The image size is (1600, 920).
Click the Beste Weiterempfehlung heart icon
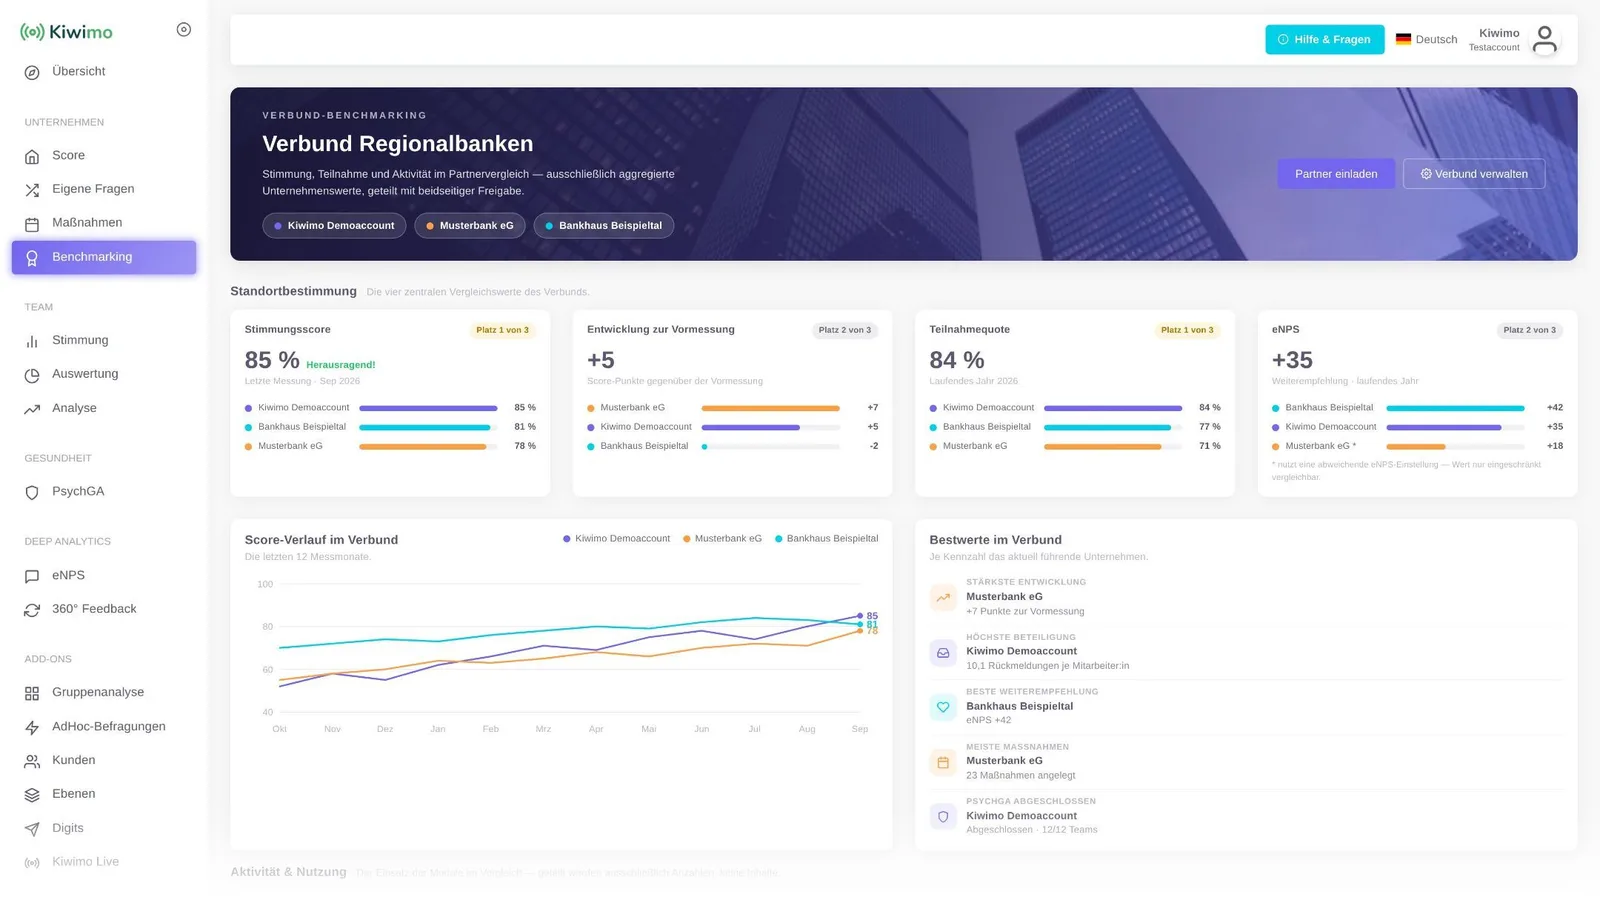pos(943,707)
